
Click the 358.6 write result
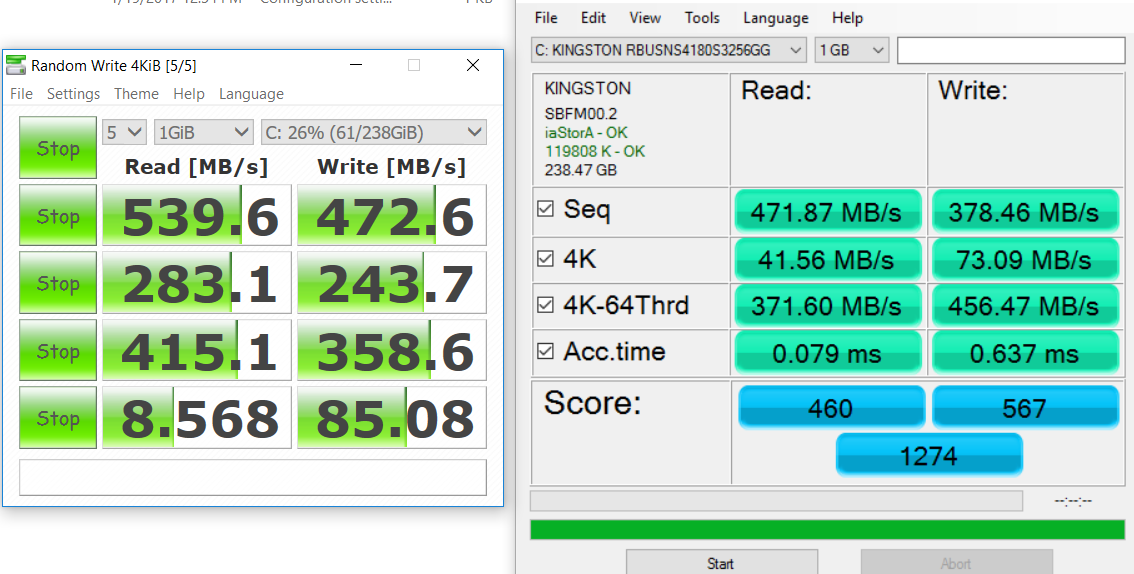click(392, 350)
